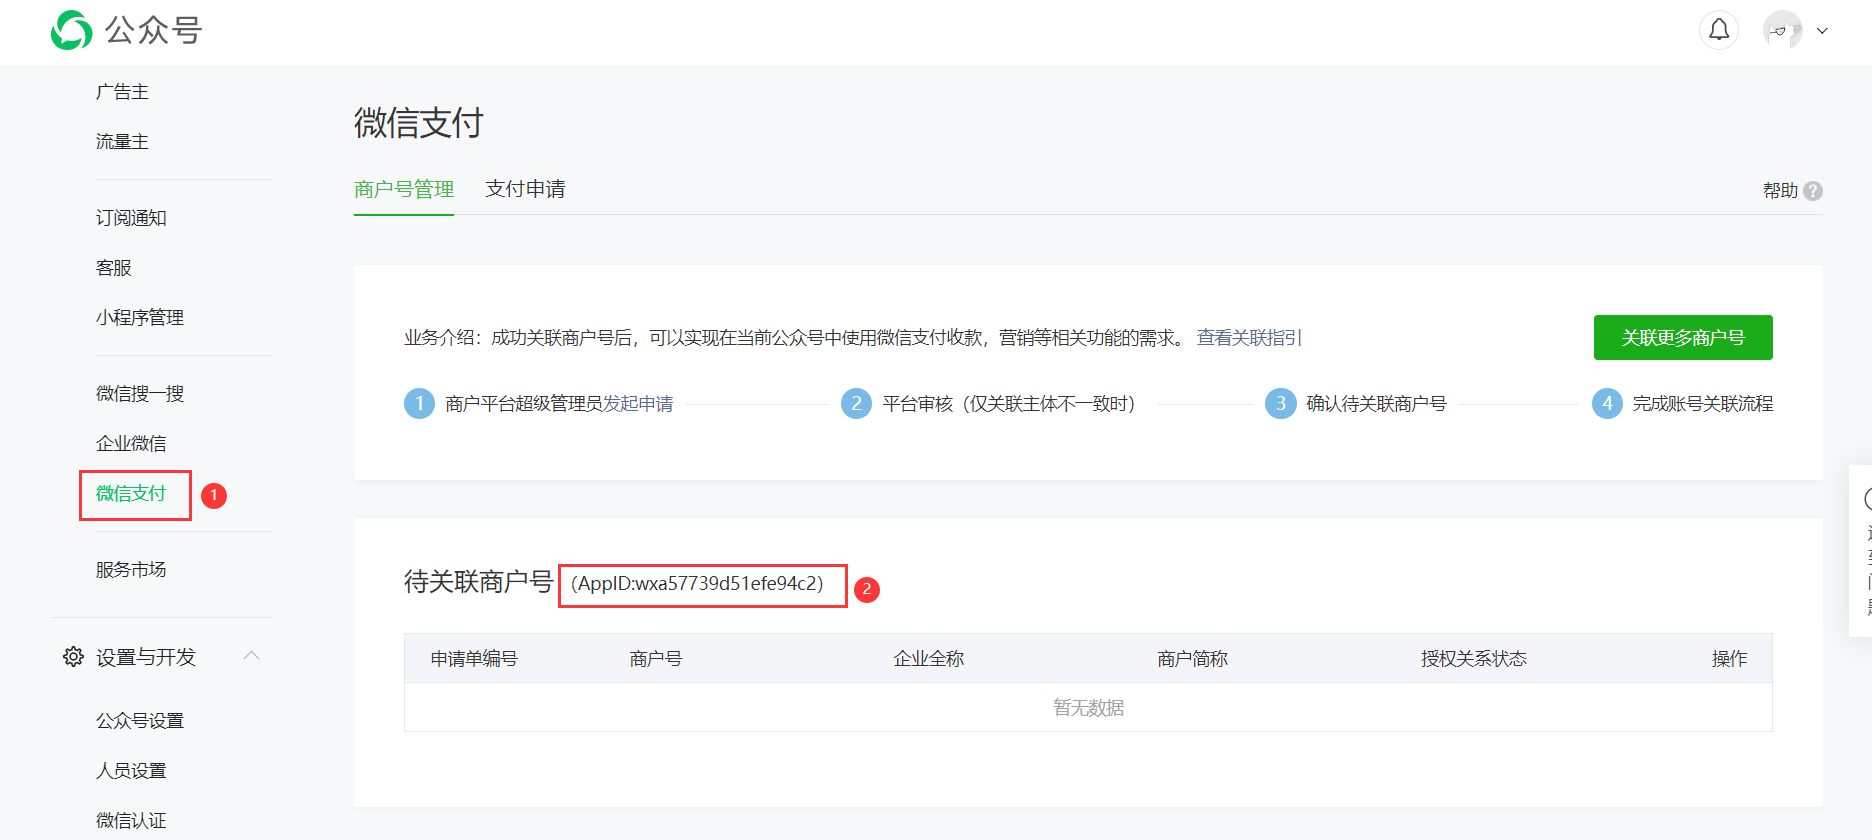Click the WeChat 公众号 logo icon
1872x840 pixels.
(71, 30)
